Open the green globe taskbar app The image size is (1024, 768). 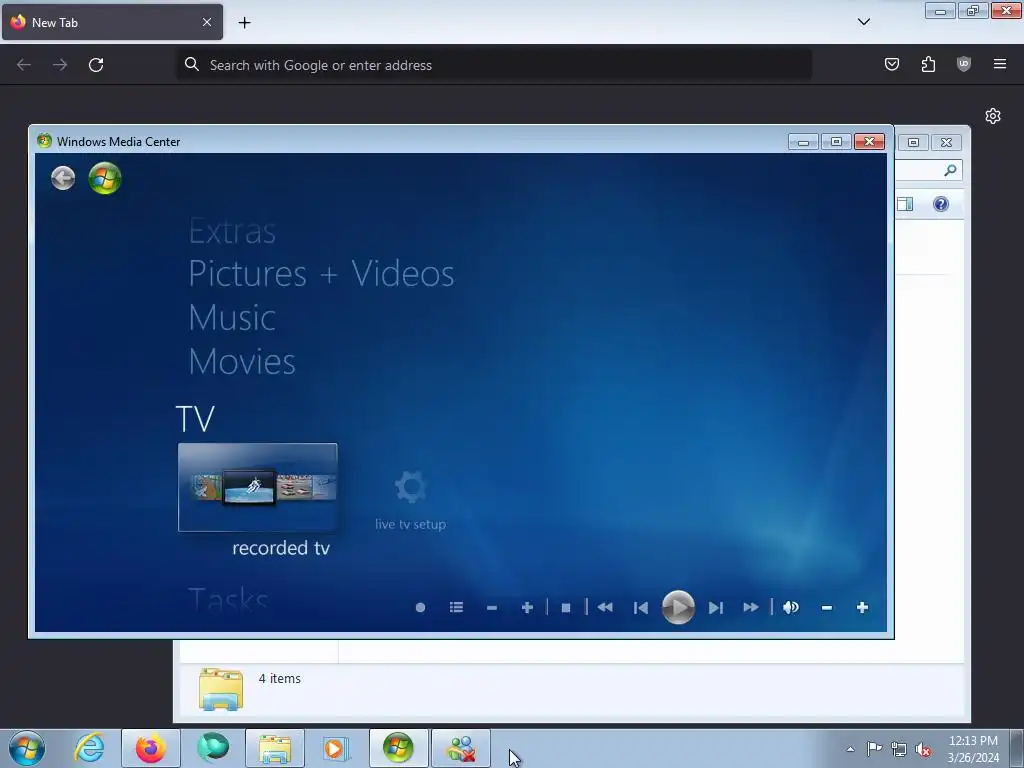pos(213,748)
